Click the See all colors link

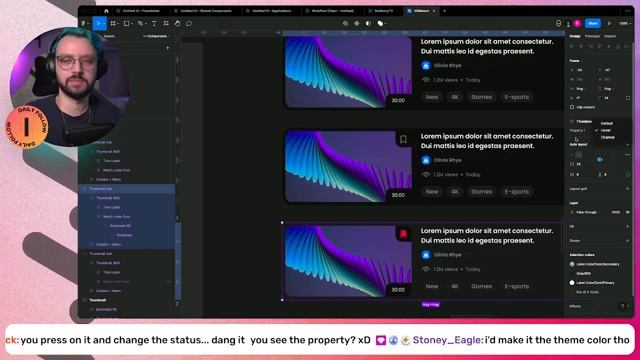[x=587, y=292]
